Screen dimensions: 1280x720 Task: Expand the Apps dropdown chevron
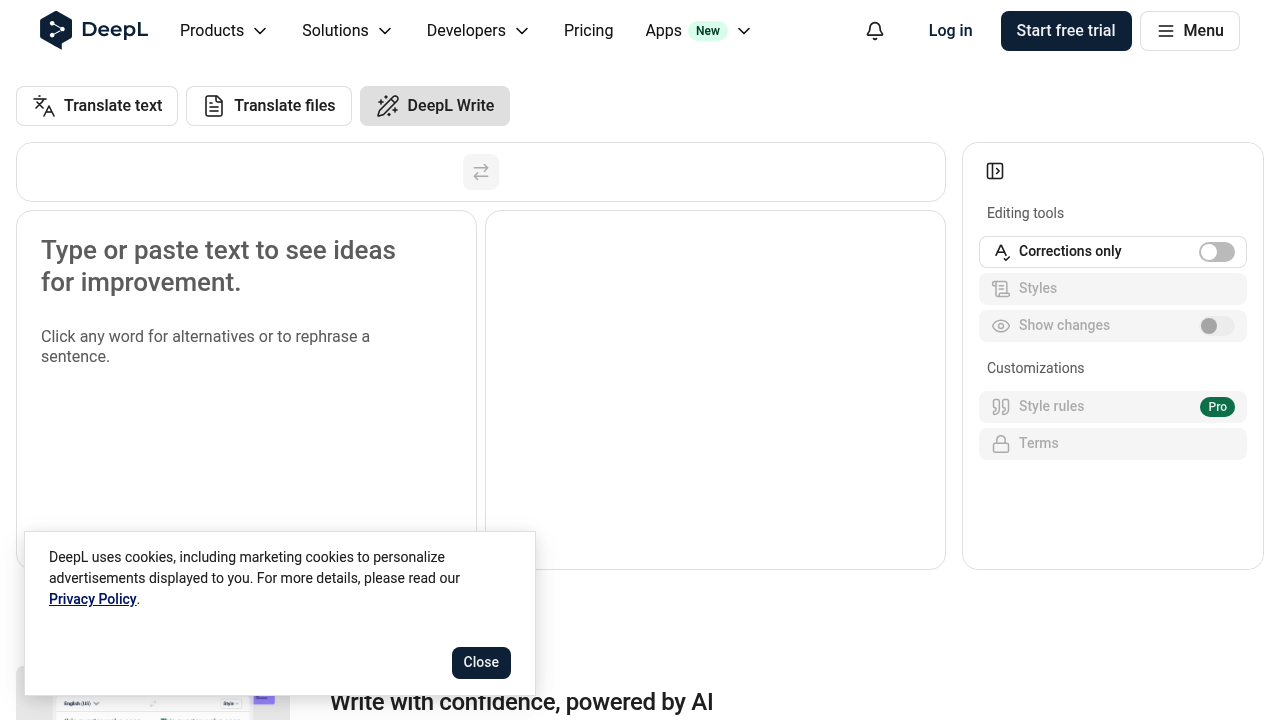point(744,31)
